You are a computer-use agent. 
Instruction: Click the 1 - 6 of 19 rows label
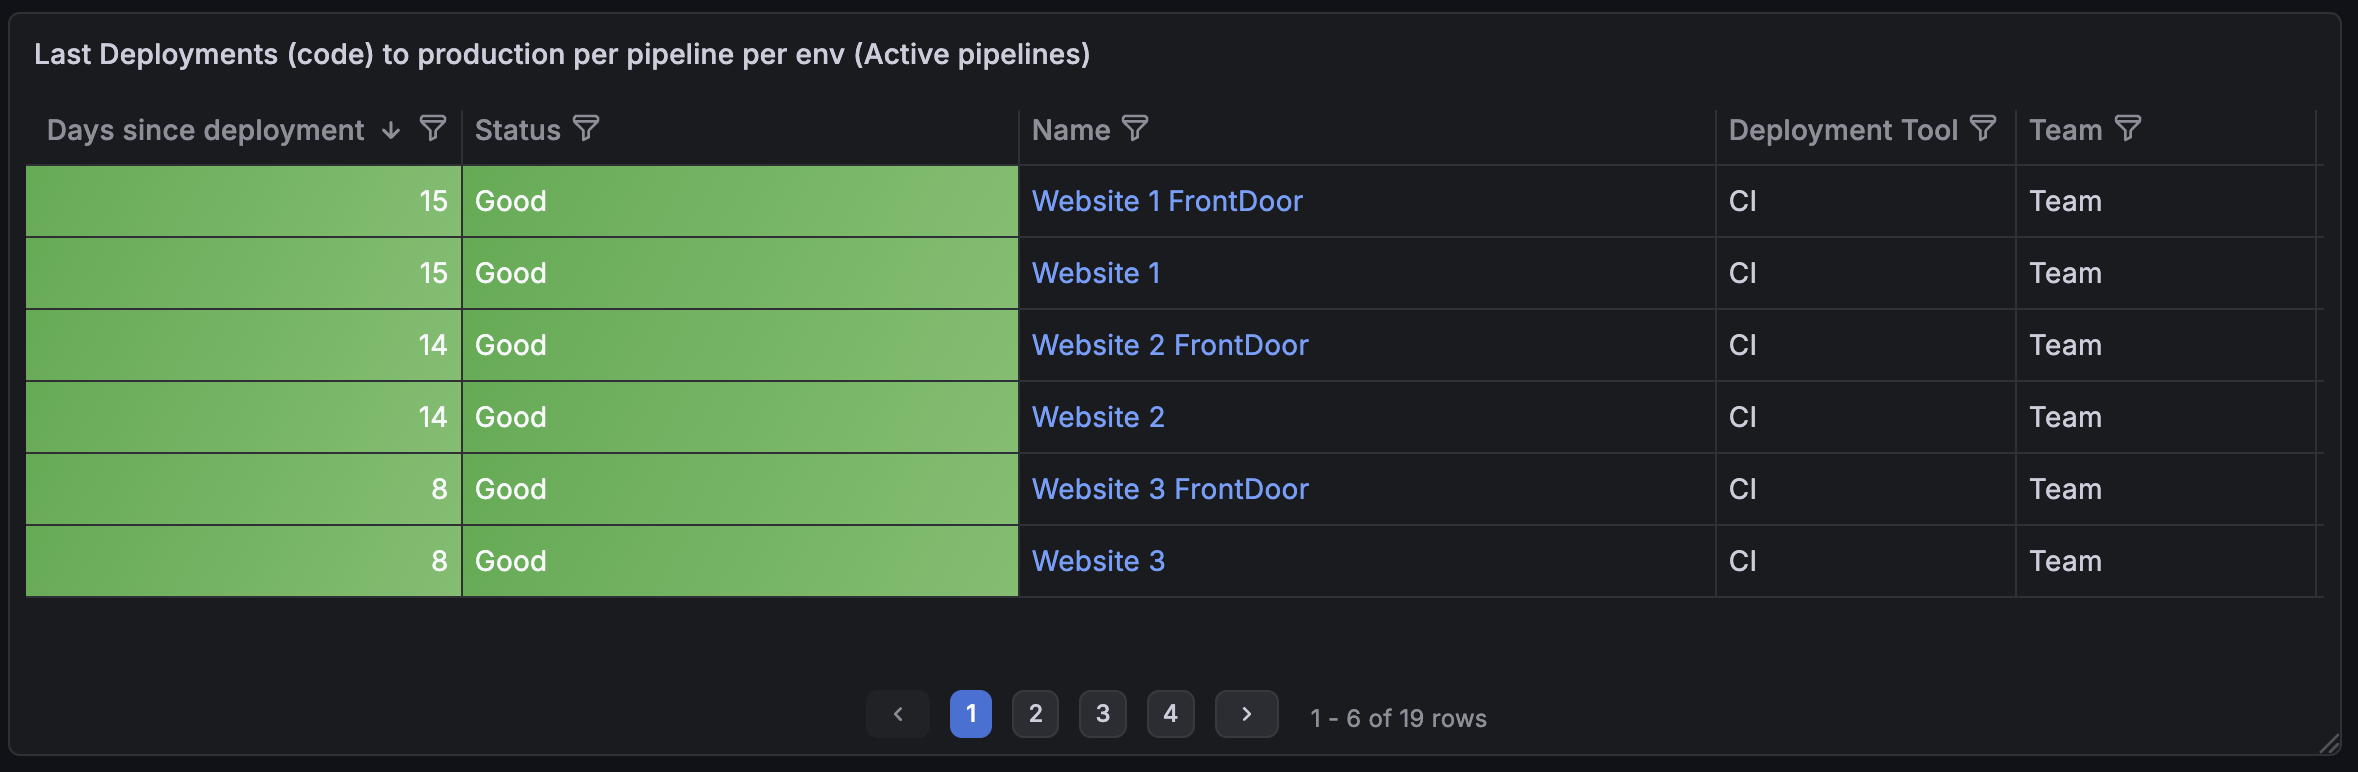click(1398, 718)
